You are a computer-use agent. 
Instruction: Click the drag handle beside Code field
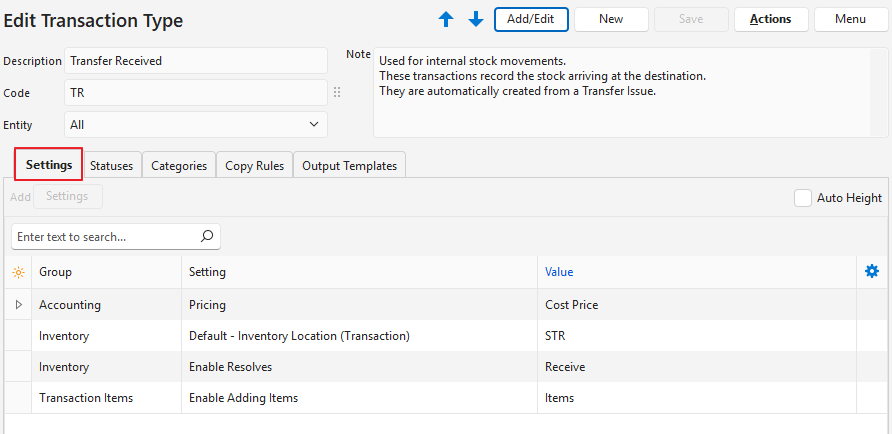tap(337, 93)
